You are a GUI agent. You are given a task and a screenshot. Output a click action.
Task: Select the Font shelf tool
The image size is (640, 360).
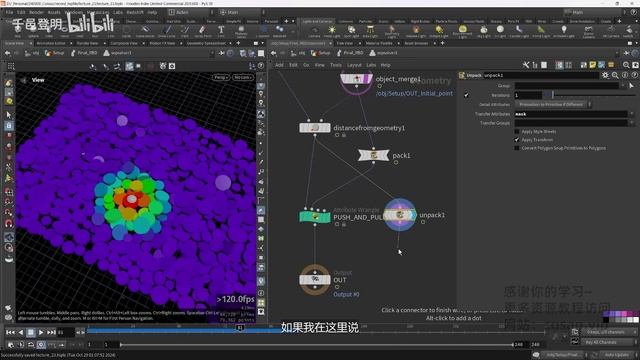coord(221,31)
